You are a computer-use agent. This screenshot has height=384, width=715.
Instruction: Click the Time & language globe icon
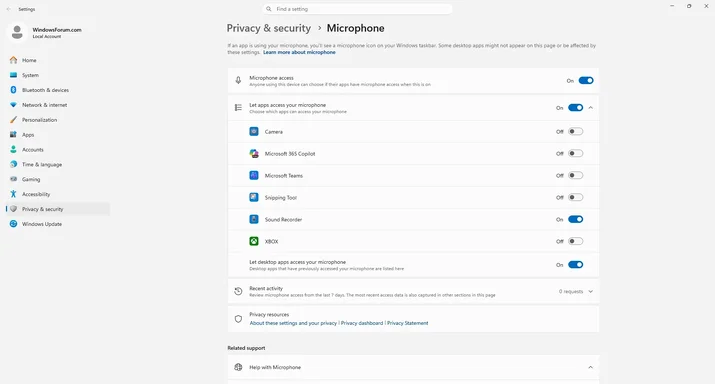click(14, 164)
